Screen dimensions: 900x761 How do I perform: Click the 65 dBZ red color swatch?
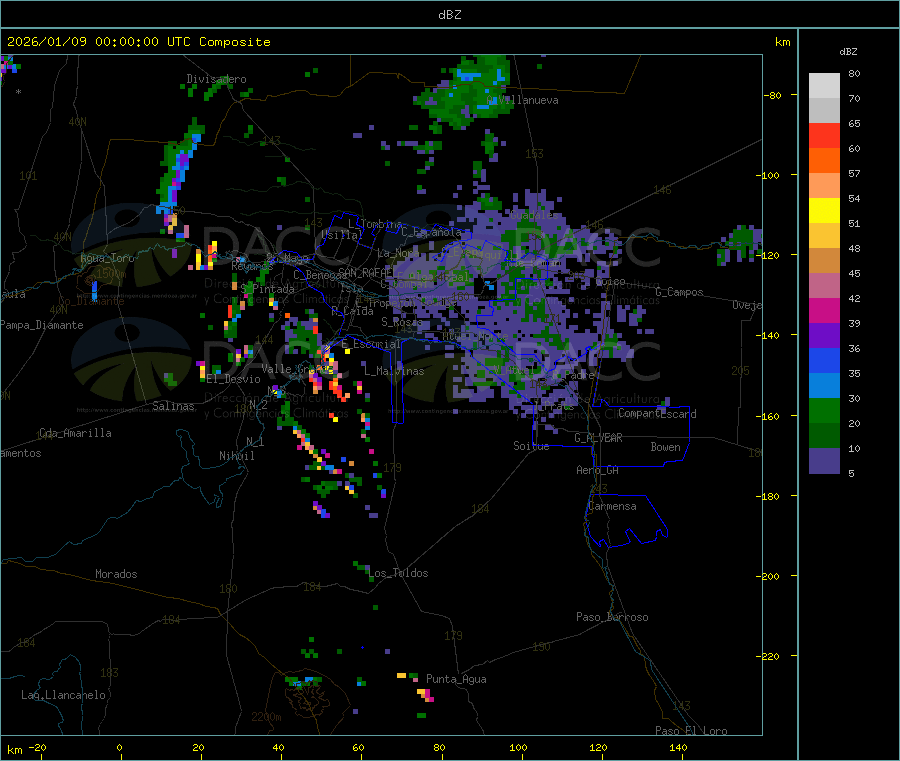pos(824,135)
